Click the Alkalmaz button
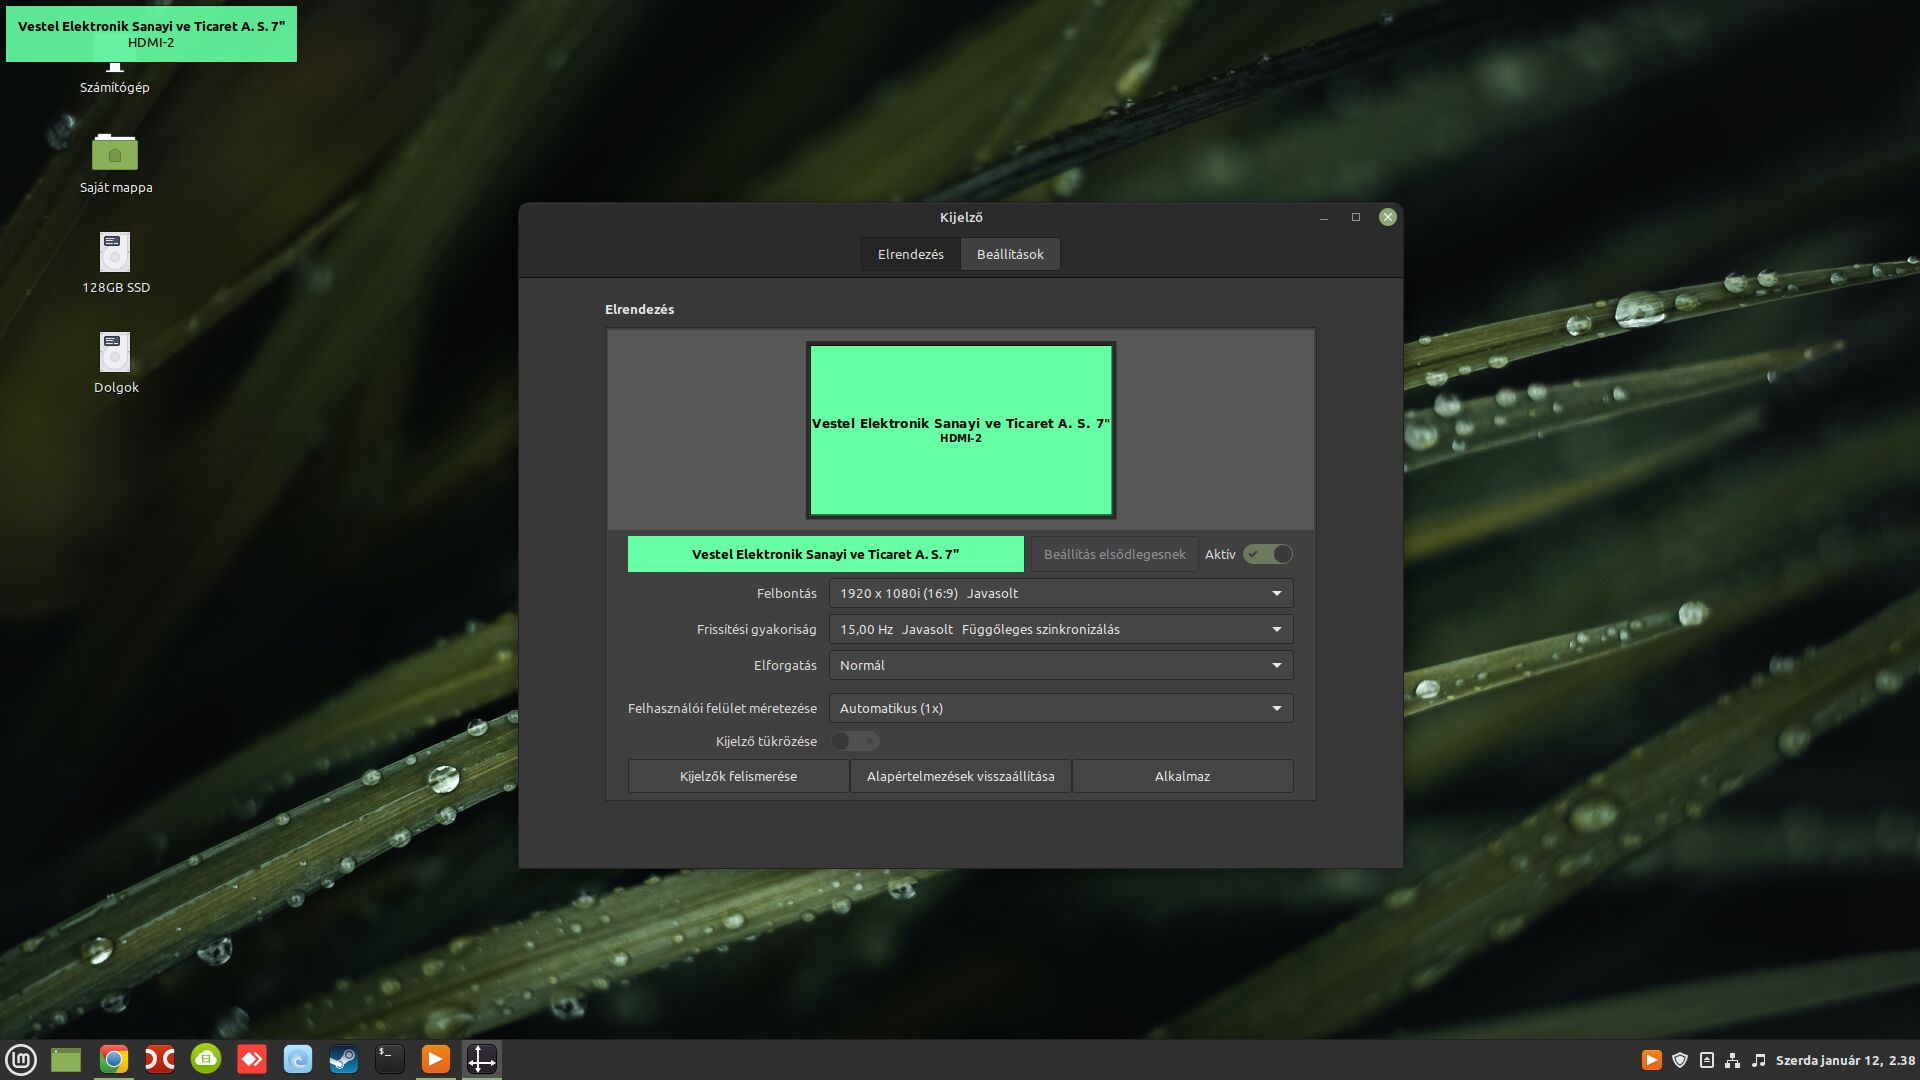This screenshot has width=1920, height=1080. point(1182,776)
